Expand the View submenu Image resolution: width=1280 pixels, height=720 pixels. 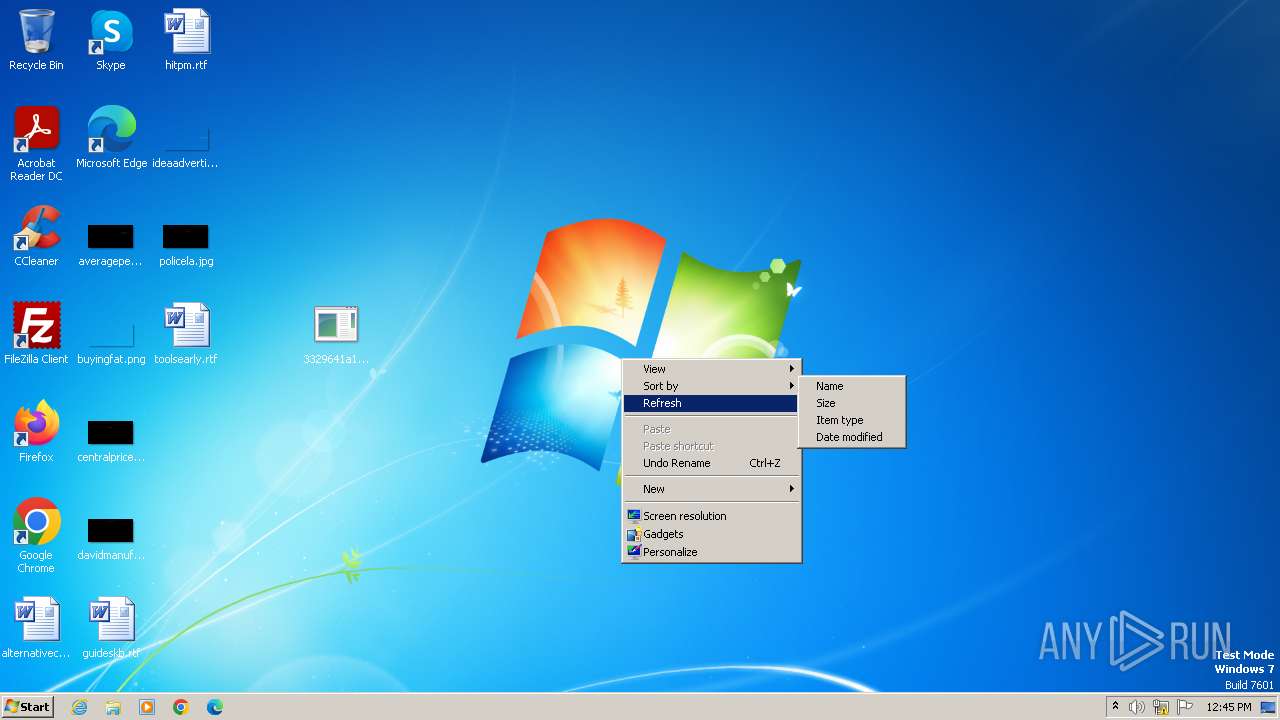pos(711,369)
